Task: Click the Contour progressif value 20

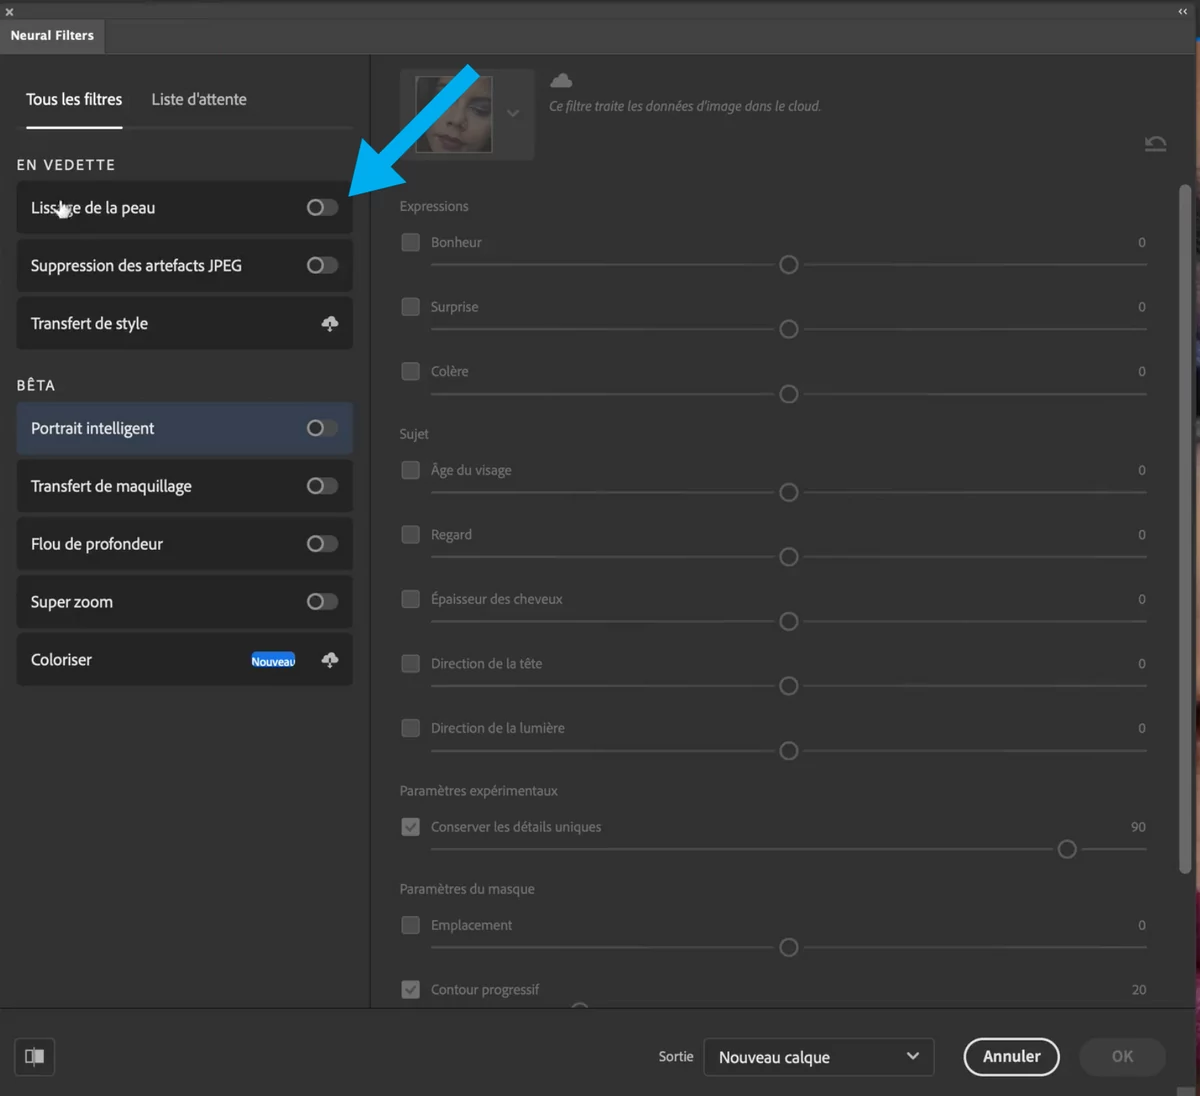Action: tap(1139, 990)
